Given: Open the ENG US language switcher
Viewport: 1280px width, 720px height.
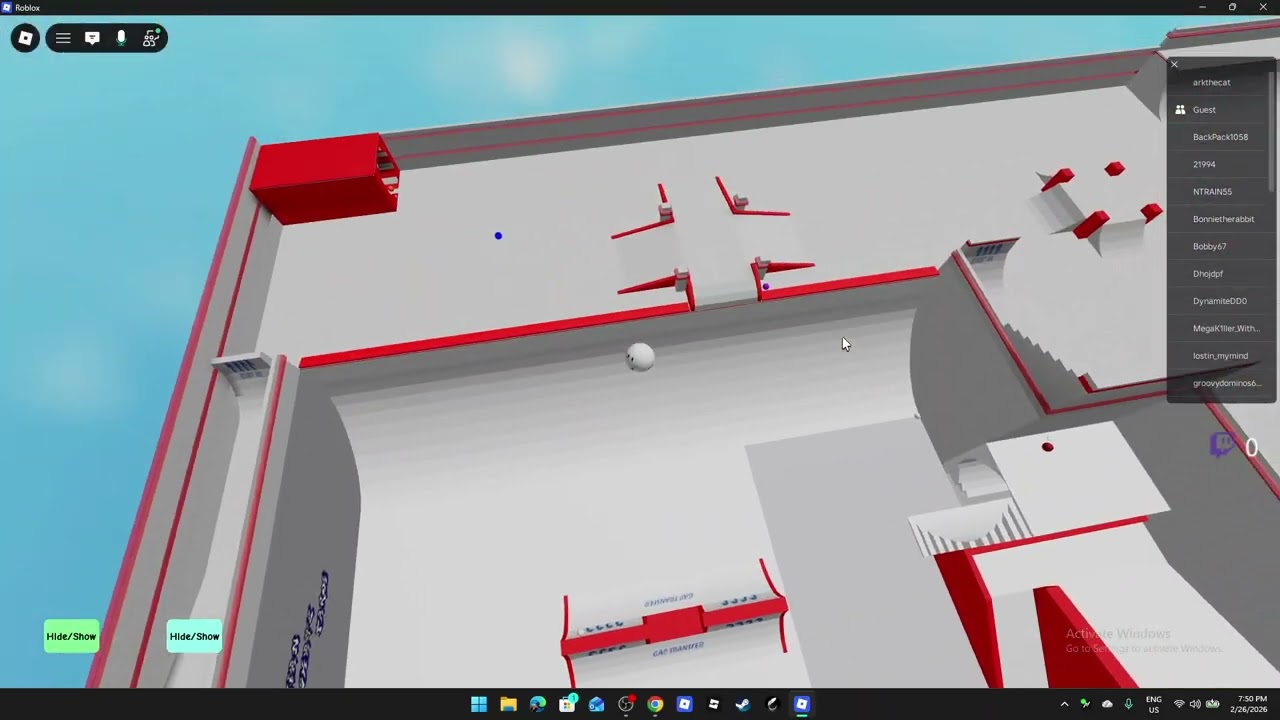Looking at the screenshot, I should pos(1153,704).
